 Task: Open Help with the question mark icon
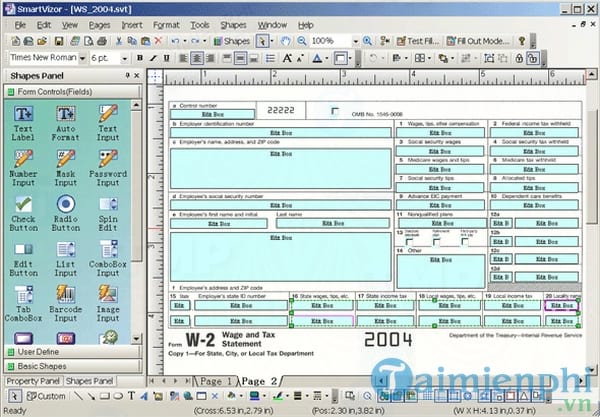pyautogui.click(x=521, y=41)
